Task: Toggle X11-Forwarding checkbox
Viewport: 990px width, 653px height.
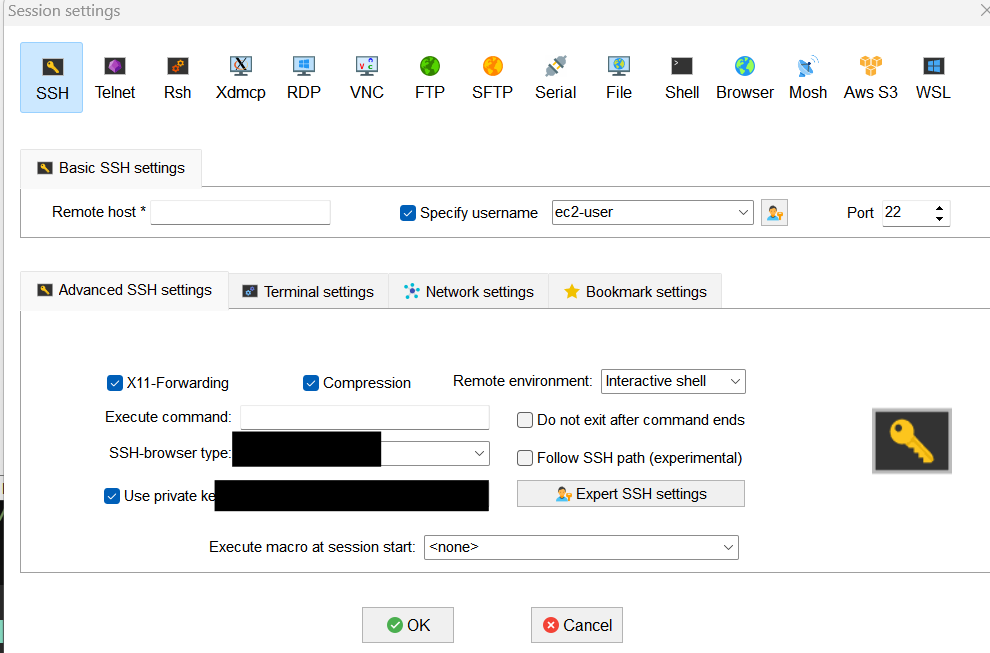Action: [115, 383]
